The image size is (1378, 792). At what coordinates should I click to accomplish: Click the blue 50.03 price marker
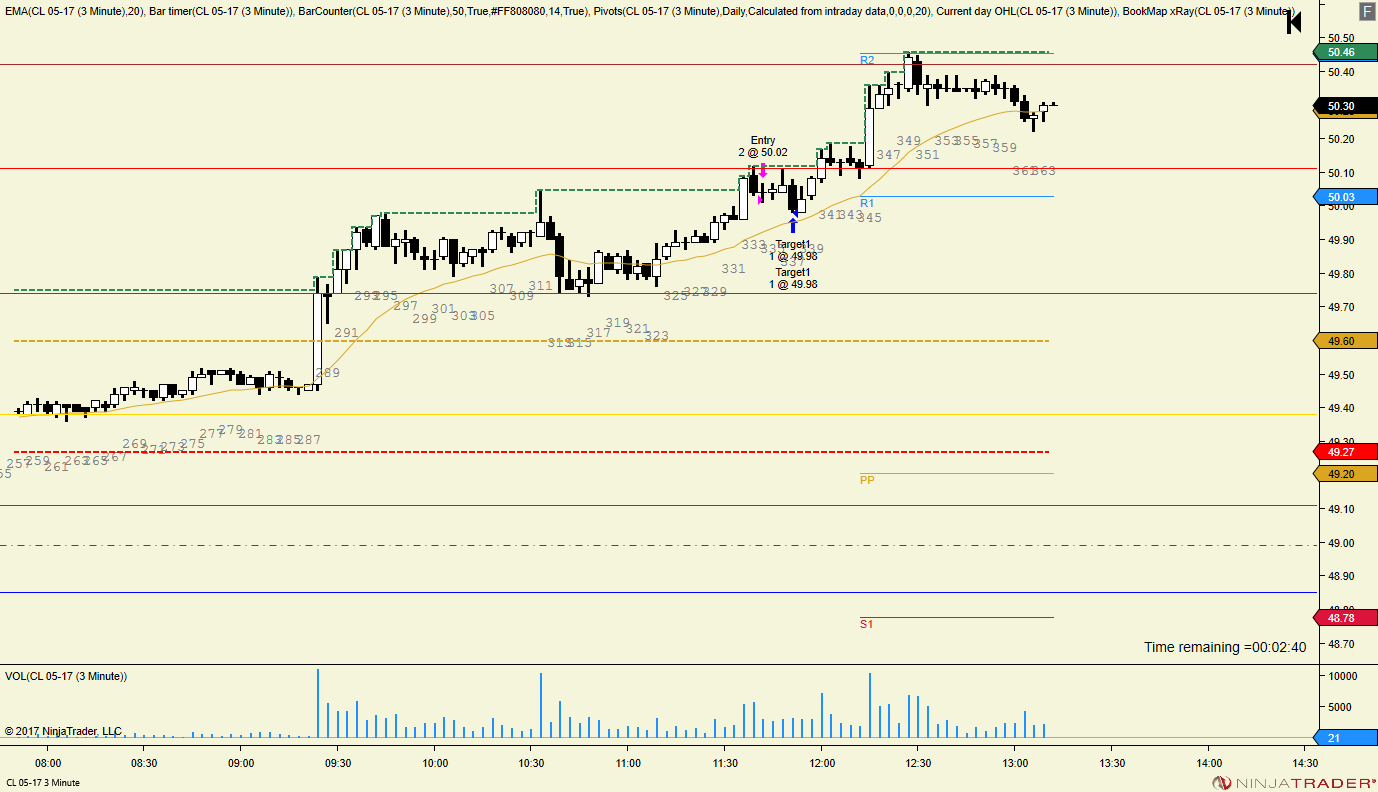tap(1347, 197)
